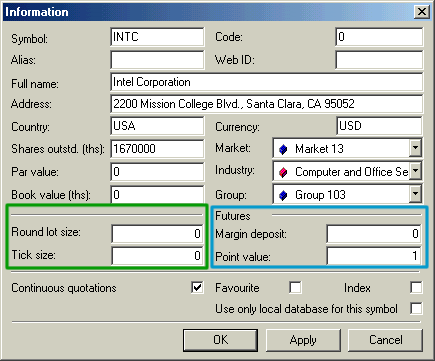Select the empty Alias input field
Screen dimensions: 435x361
pos(157,60)
